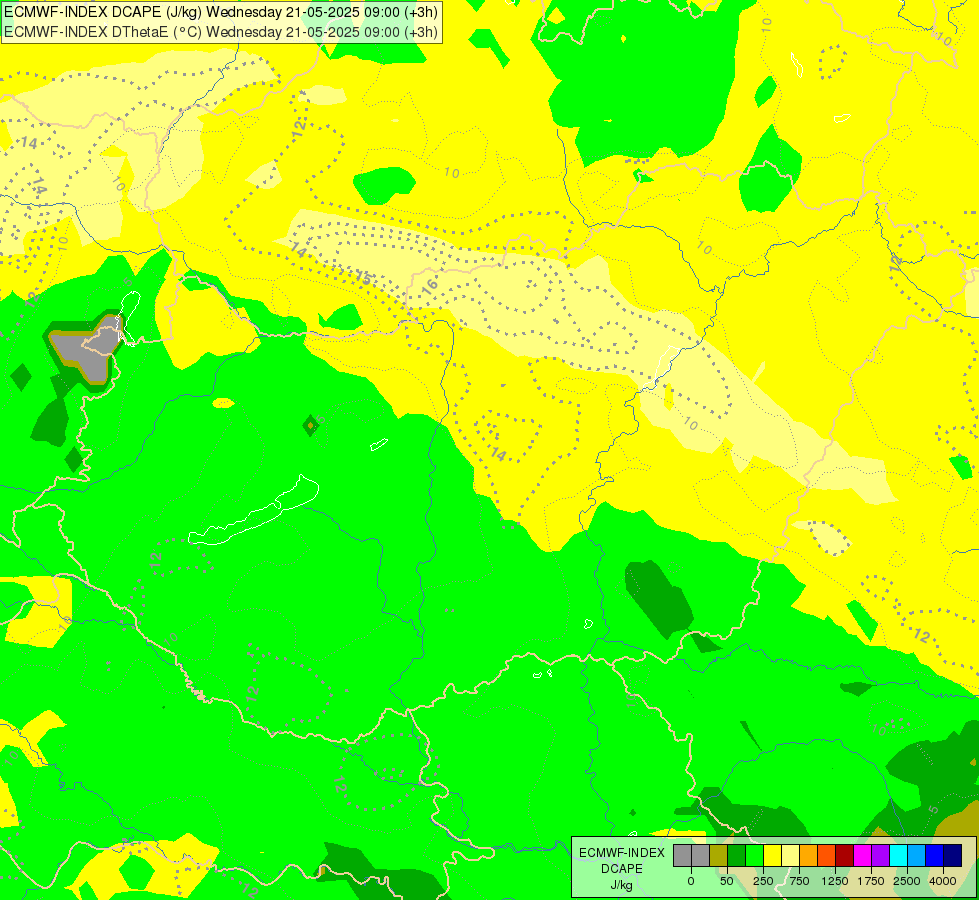Pick the light blue legend swatch

917,855
